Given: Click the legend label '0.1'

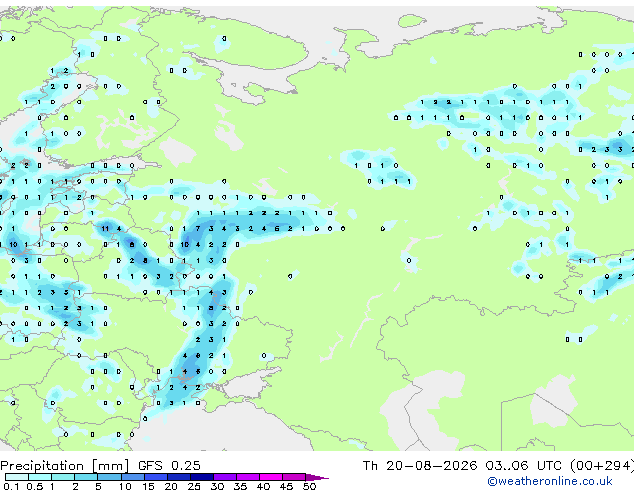Looking at the screenshot, I should (x=11, y=486).
